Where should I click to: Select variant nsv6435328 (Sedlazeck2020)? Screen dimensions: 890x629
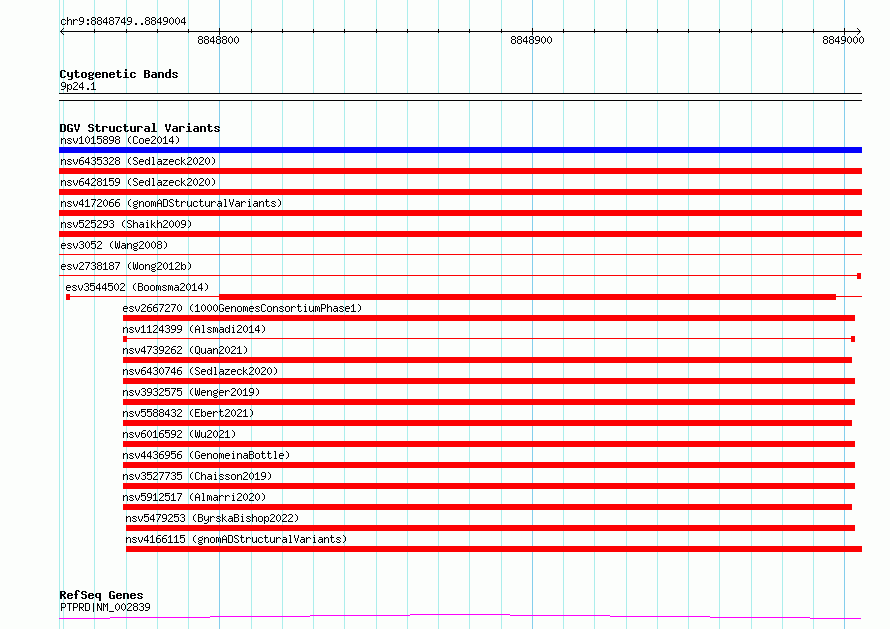click(138, 161)
